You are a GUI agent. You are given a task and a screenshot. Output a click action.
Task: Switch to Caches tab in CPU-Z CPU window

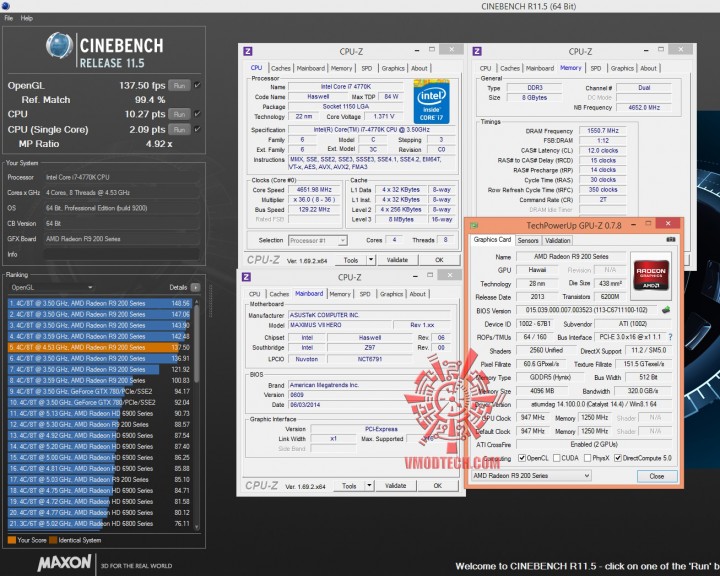(x=281, y=68)
